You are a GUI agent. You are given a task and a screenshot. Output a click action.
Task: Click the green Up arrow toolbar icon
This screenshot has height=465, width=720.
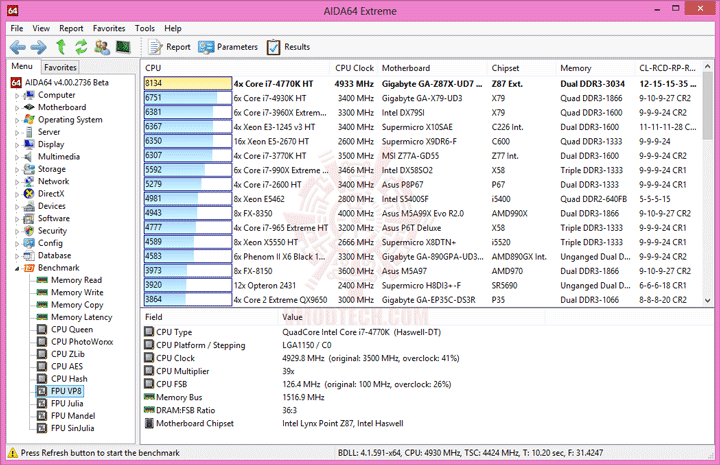(61, 47)
